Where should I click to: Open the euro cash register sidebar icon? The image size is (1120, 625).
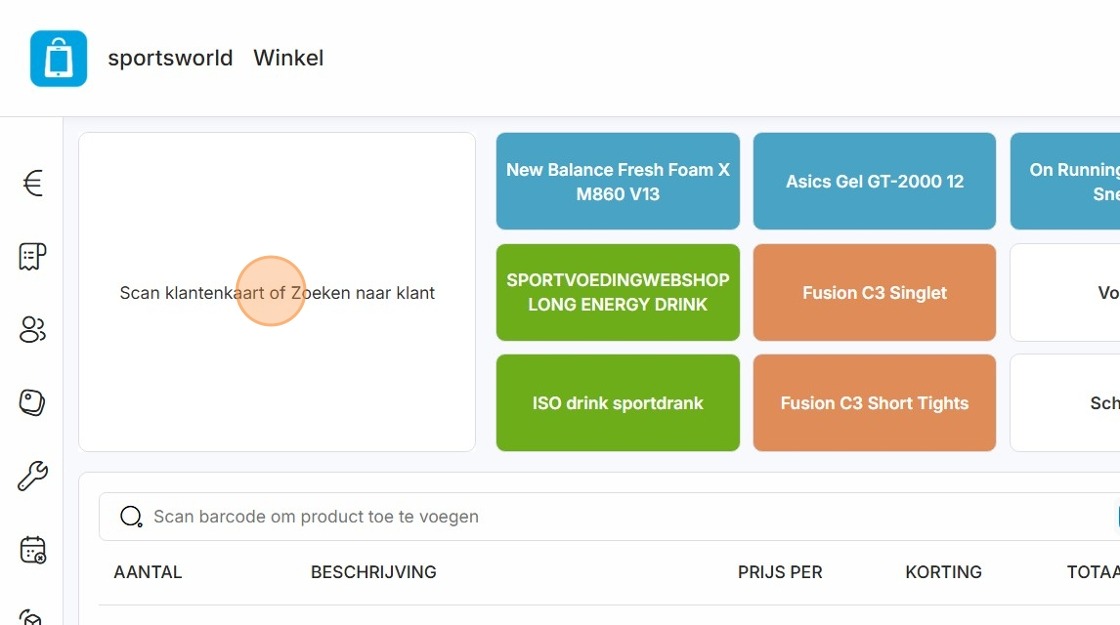click(x=32, y=183)
